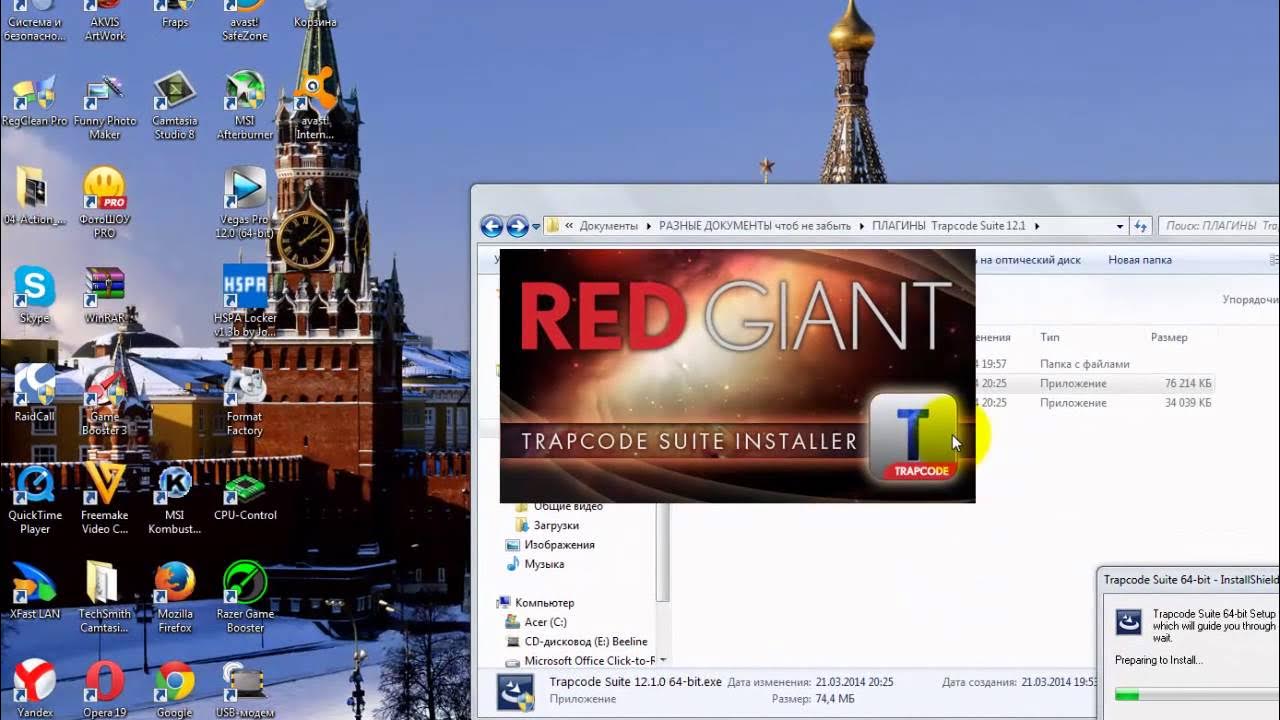Go back in Explorer window
This screenshot has width=1280, height=720.
[x=491, y=226]
